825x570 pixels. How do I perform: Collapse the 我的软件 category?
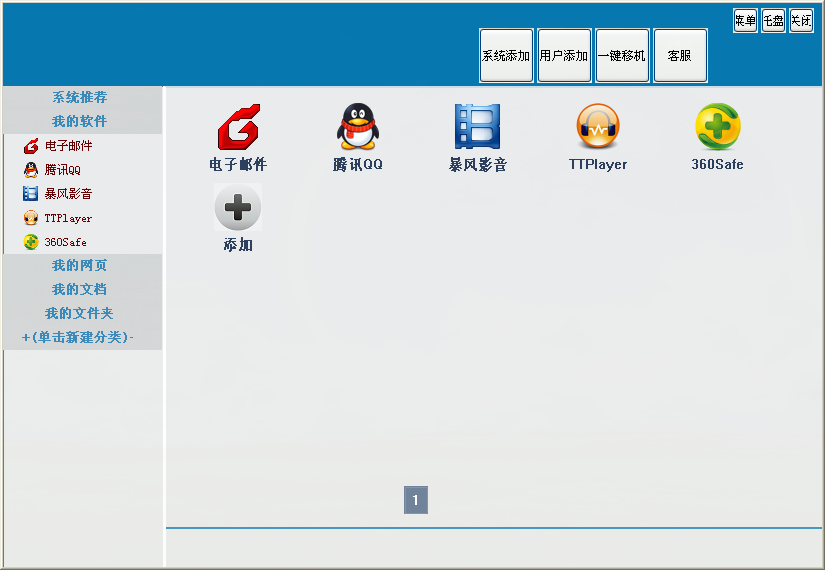coord(82,122)
